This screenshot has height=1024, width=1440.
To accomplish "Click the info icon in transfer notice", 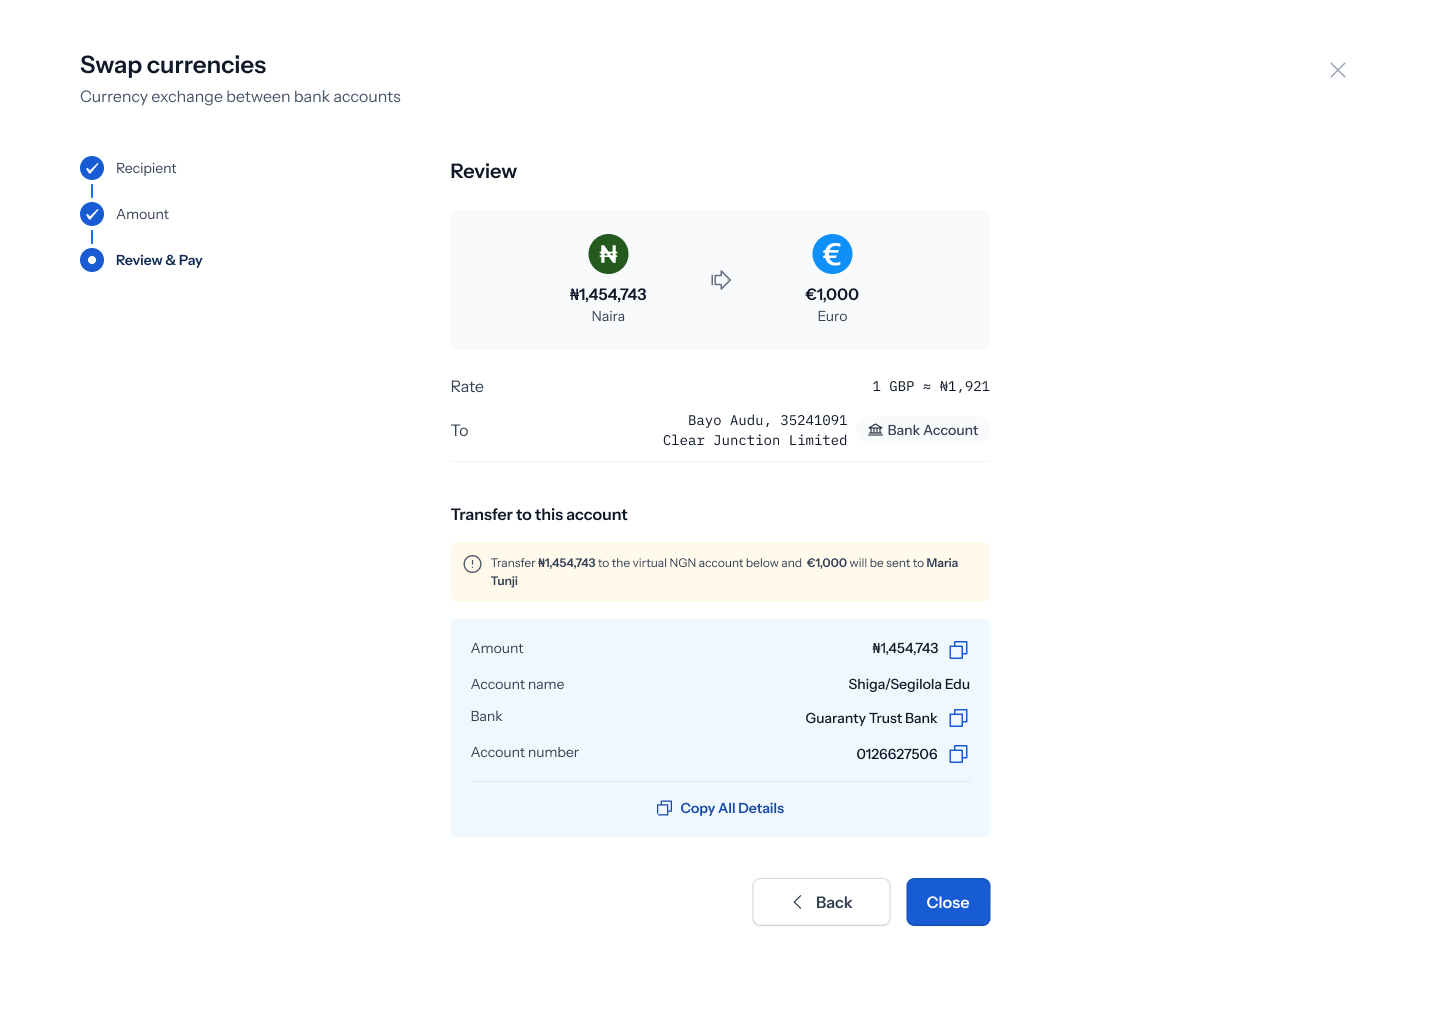I will pos(473,564).
